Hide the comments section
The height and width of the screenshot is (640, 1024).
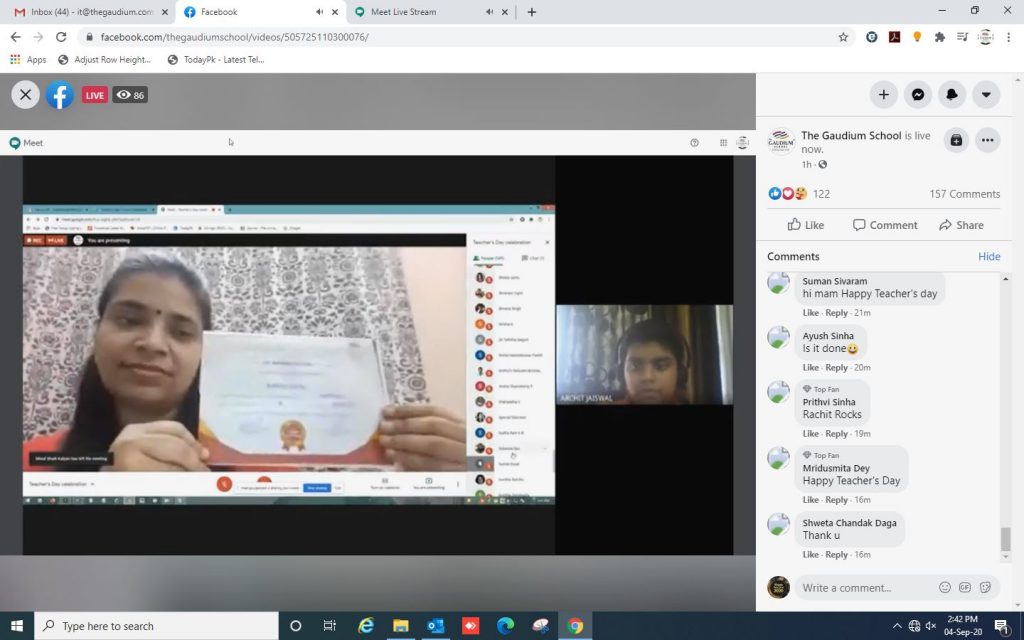[989, 257]
